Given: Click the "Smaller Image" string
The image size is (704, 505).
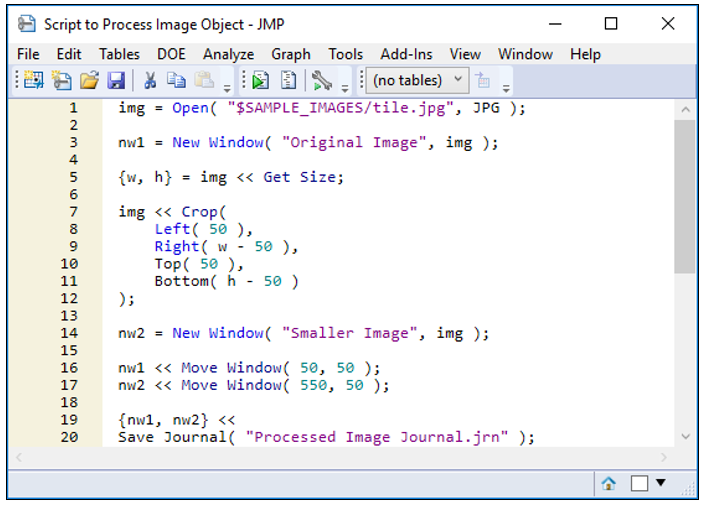Looking at the screenshot, I should click(x=349, y=334).
